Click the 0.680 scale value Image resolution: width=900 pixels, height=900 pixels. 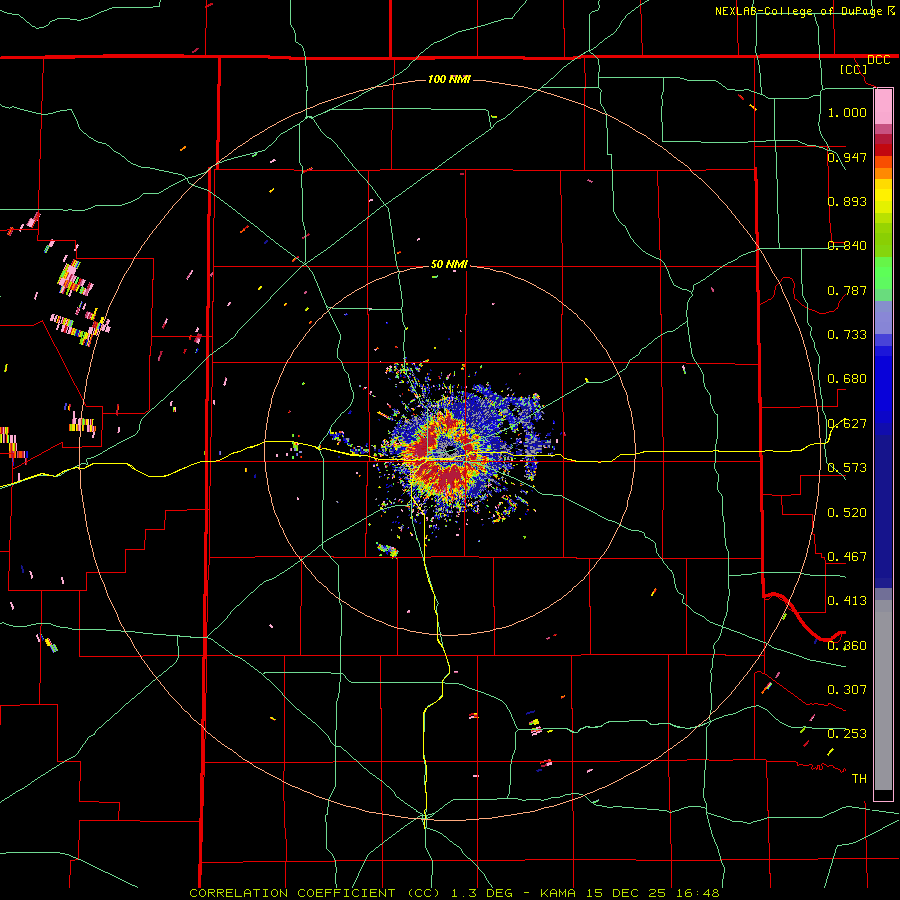click(847, 379)
